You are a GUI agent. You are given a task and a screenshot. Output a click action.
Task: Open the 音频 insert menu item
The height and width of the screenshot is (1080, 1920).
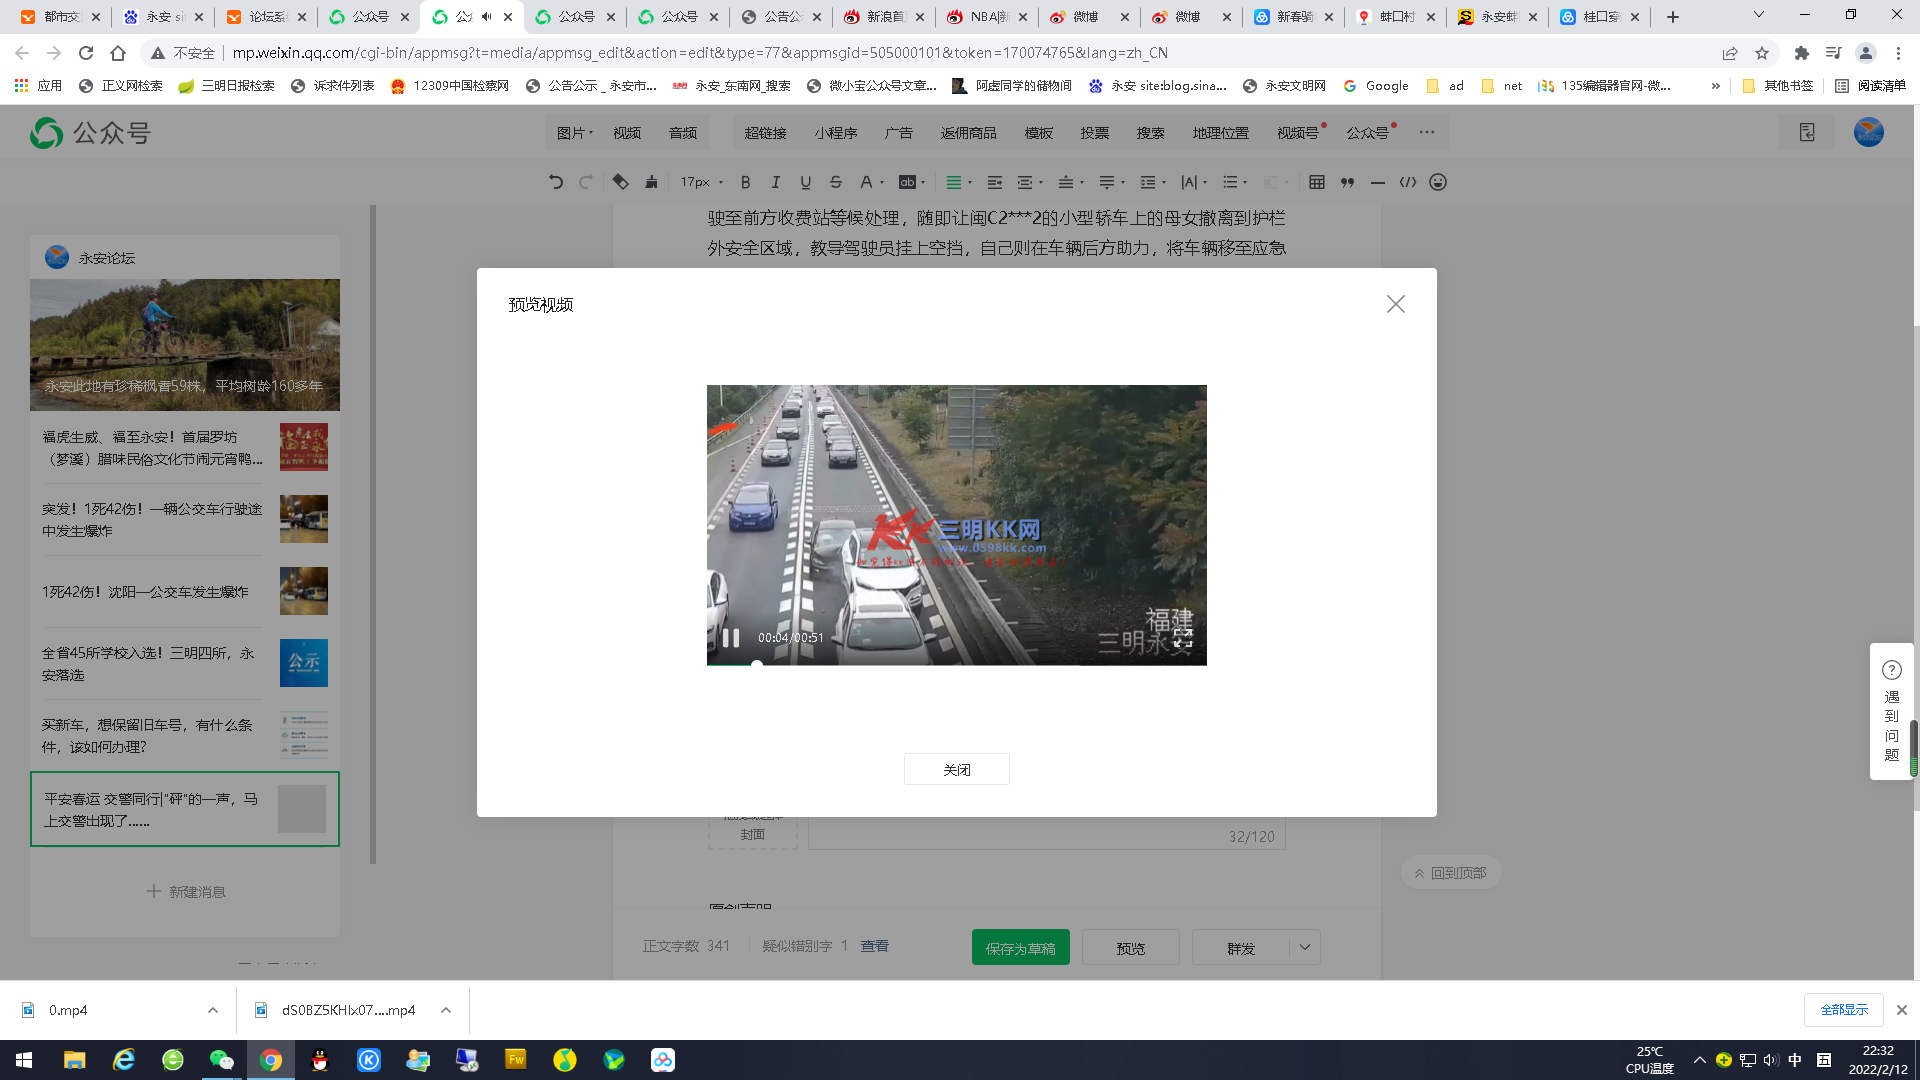(x=683, y=132)
